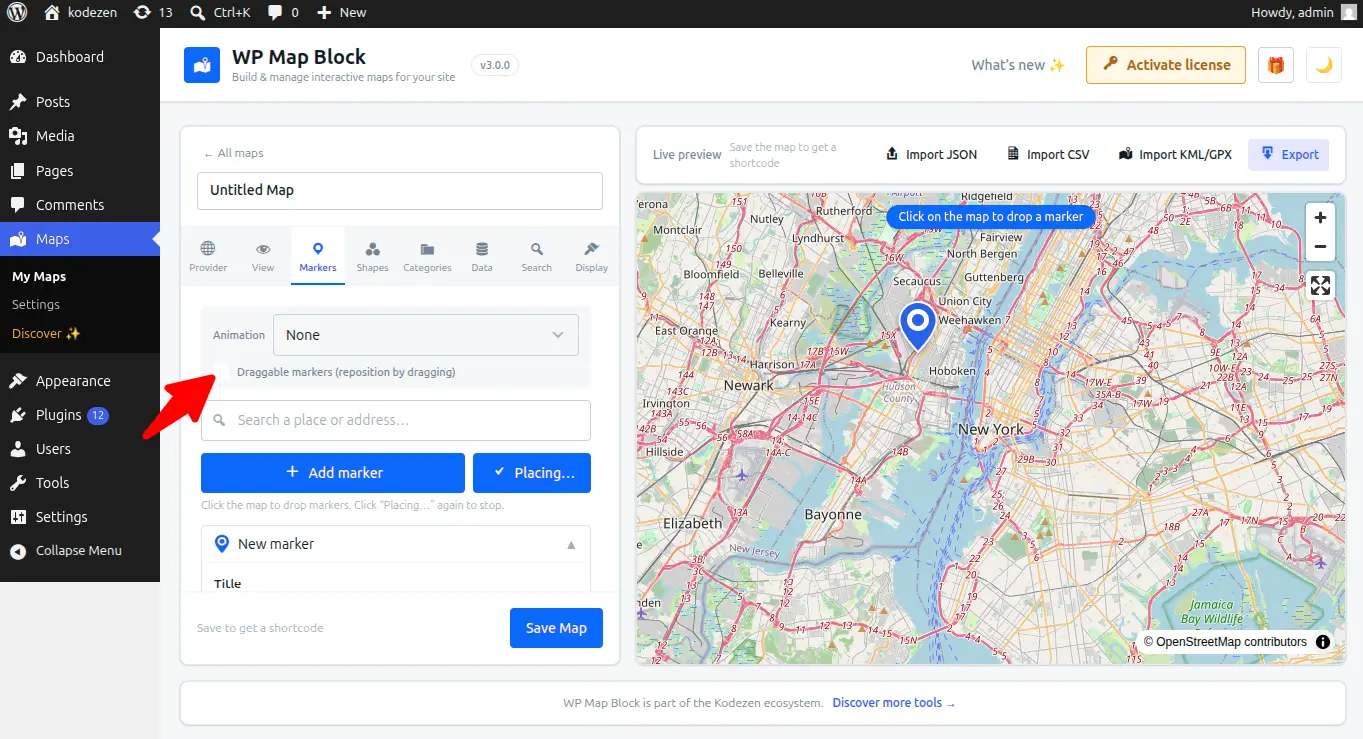Click the Export button
This screenshot has width=1363, height=739.
click(x=1289, y=154)
